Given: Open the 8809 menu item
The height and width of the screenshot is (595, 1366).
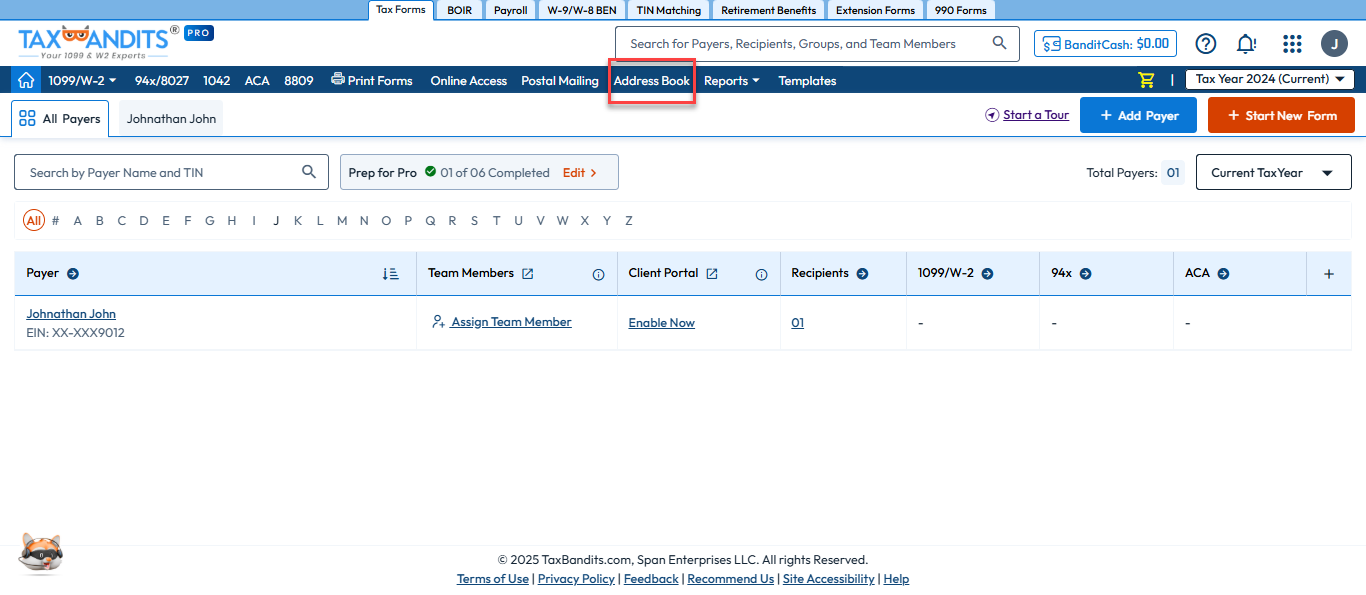Looking at the screenshot, I should tap(299, 81).
